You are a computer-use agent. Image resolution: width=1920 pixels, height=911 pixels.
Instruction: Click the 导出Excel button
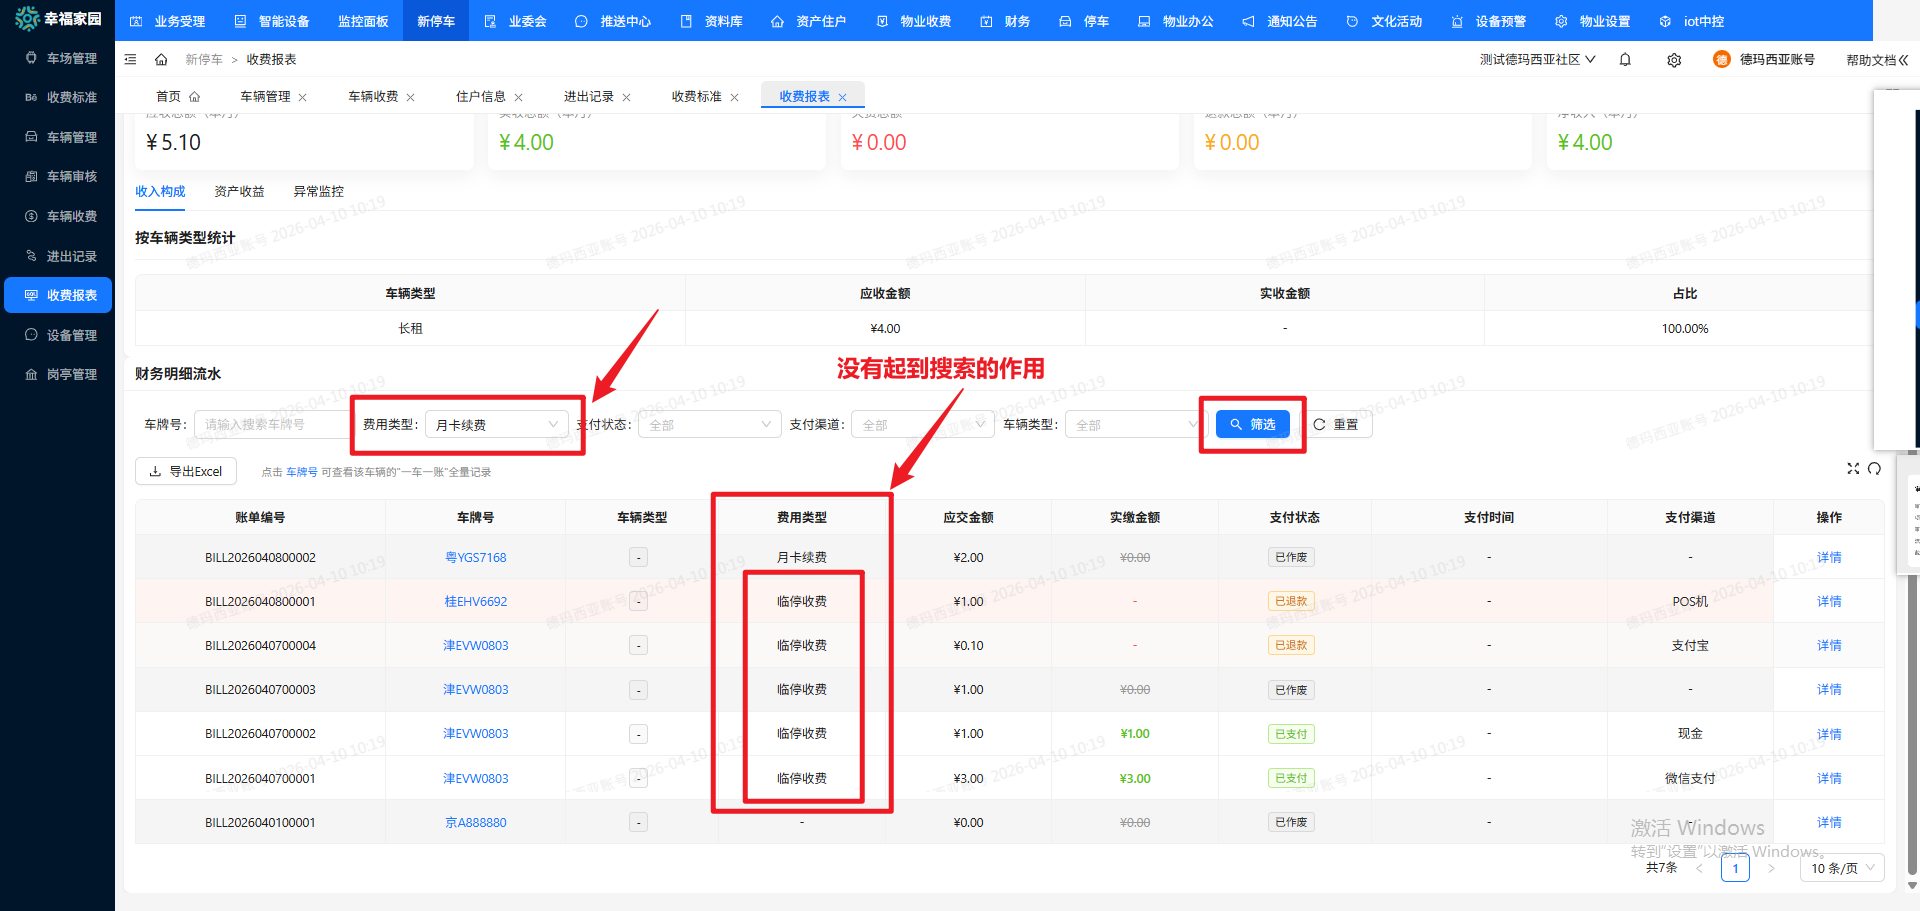point(186,471)
